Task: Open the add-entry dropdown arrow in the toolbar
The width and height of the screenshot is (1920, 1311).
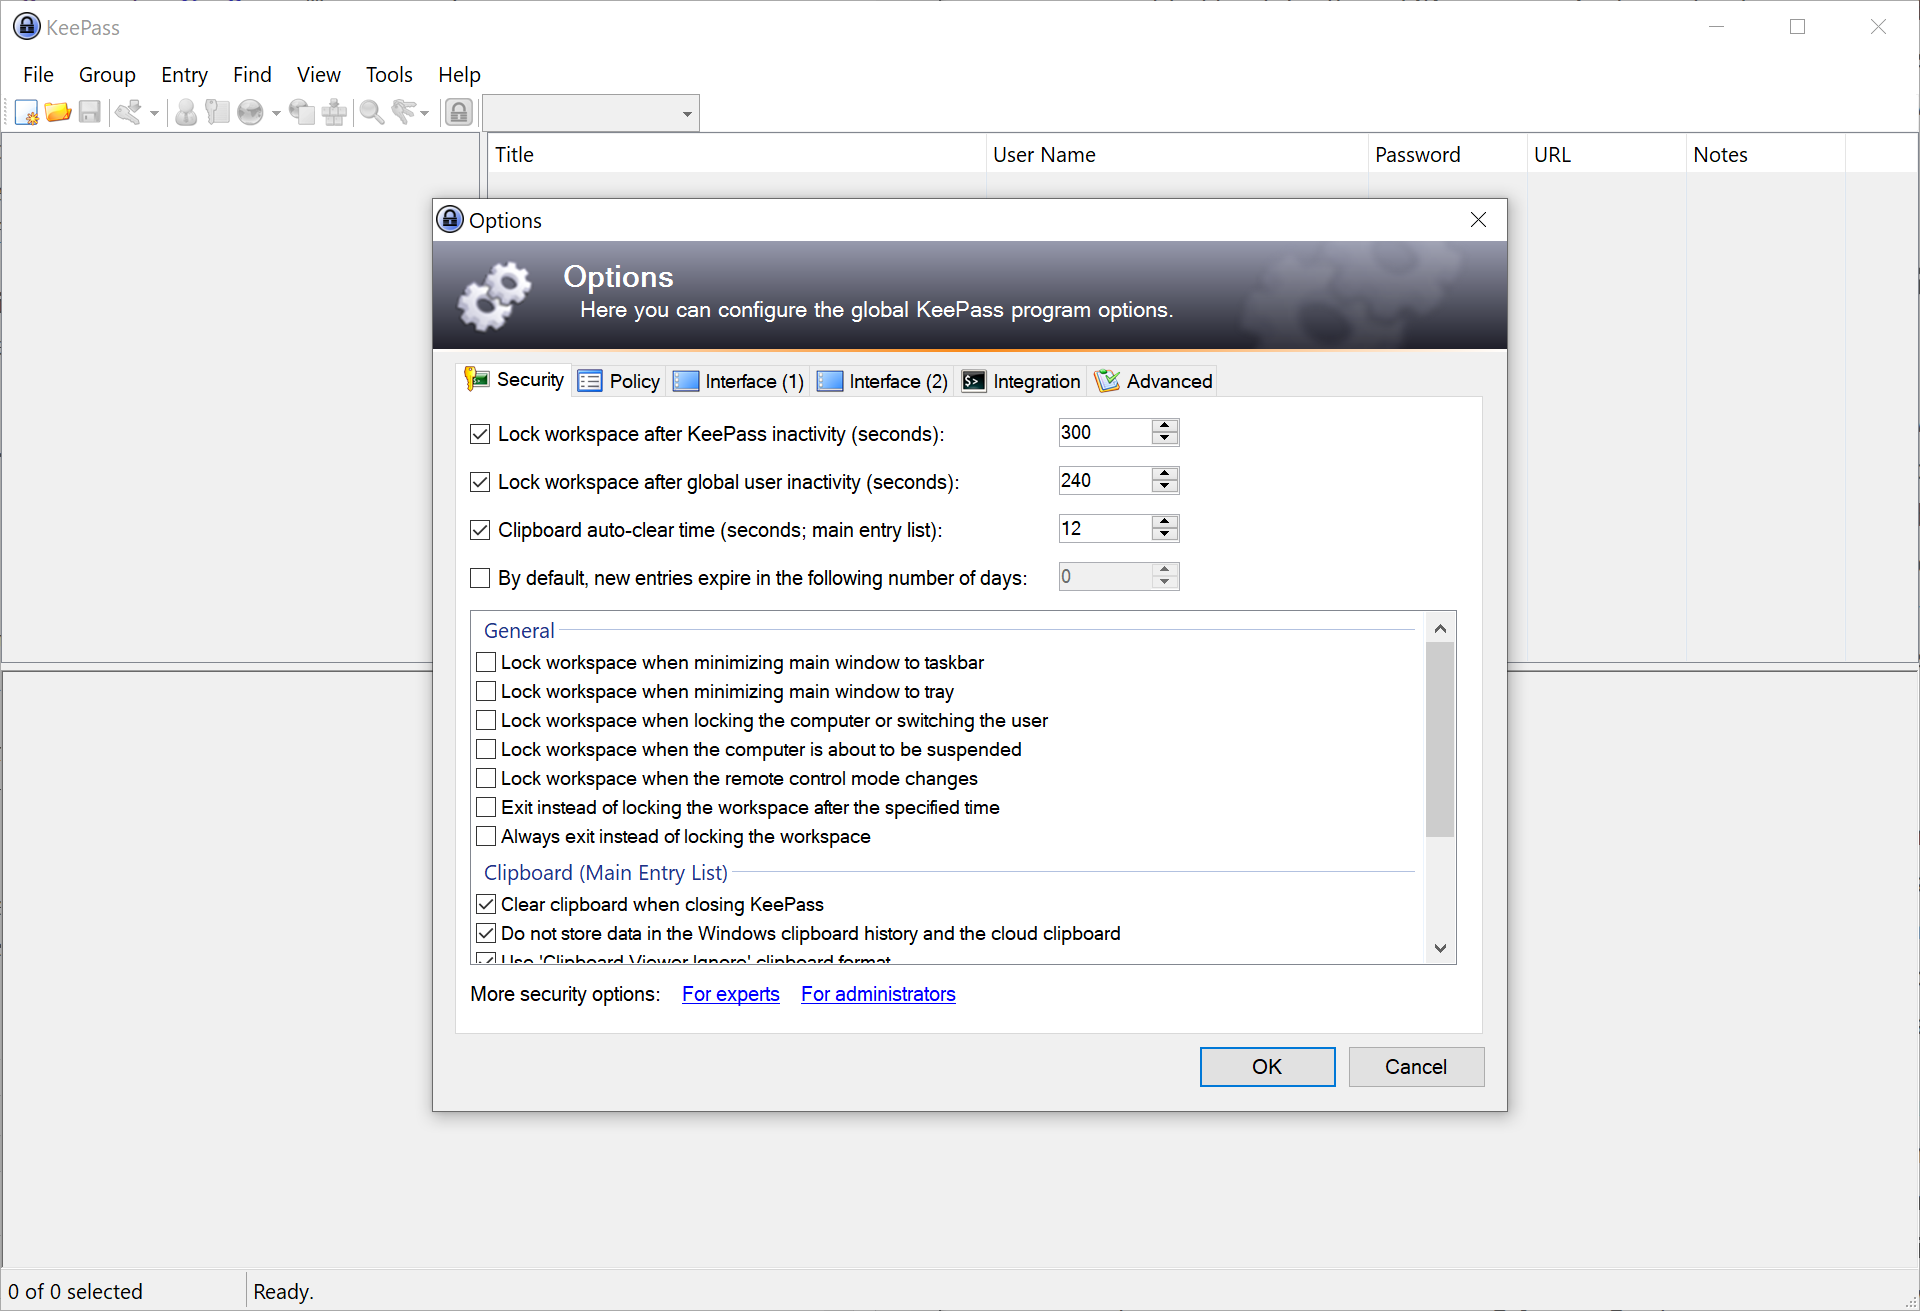Action: pyautogui.click(x=155, y=112)
